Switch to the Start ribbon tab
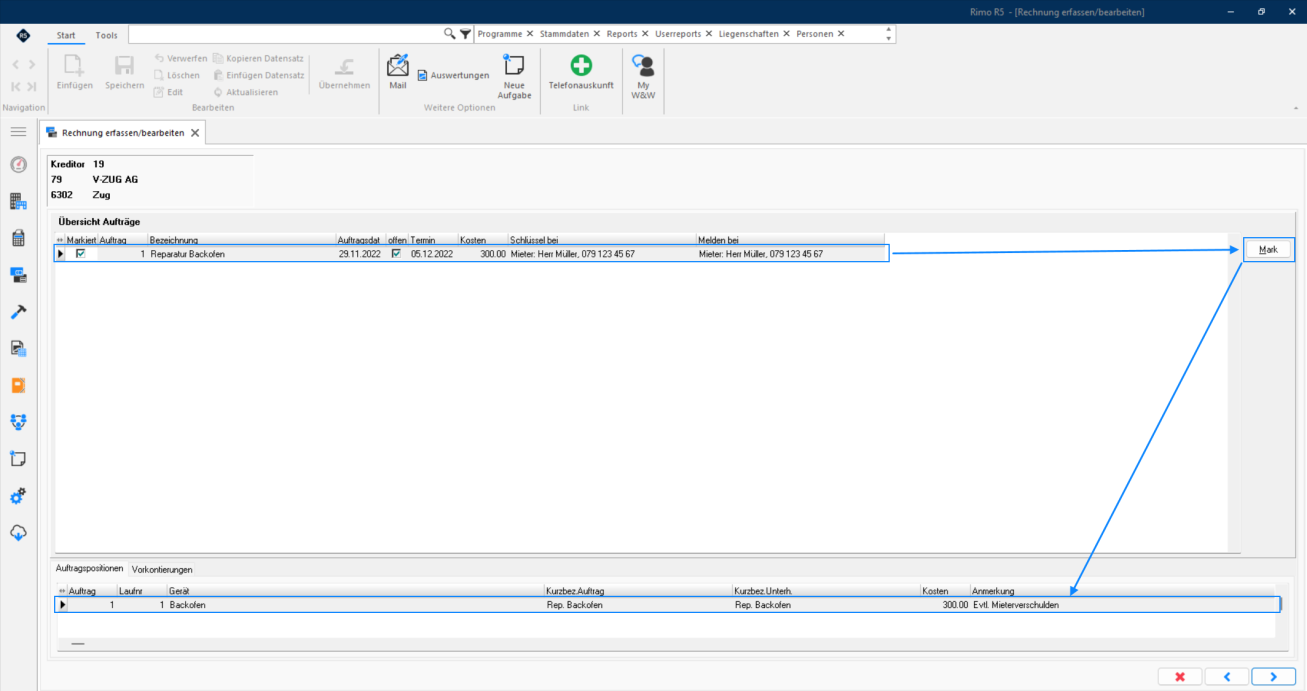Image resolution: width=1307 pixels, height=691 pixels. [x=66, y=35]
